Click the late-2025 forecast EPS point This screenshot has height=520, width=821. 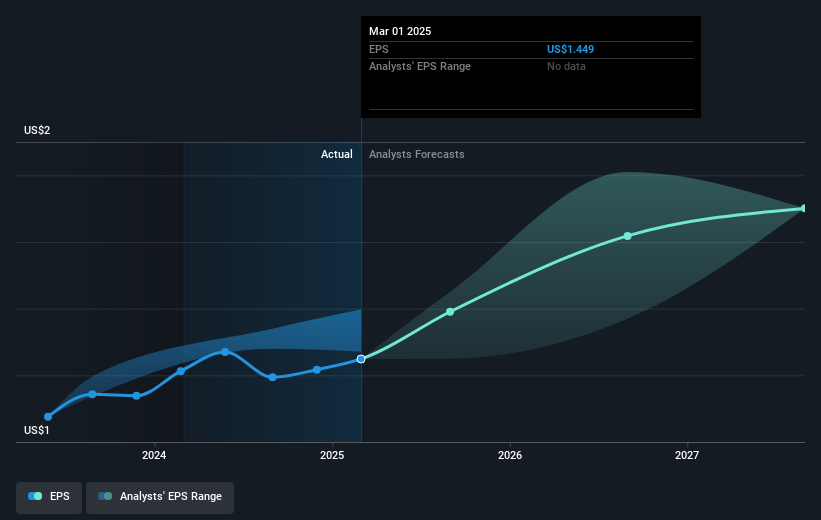coord(450,312)
